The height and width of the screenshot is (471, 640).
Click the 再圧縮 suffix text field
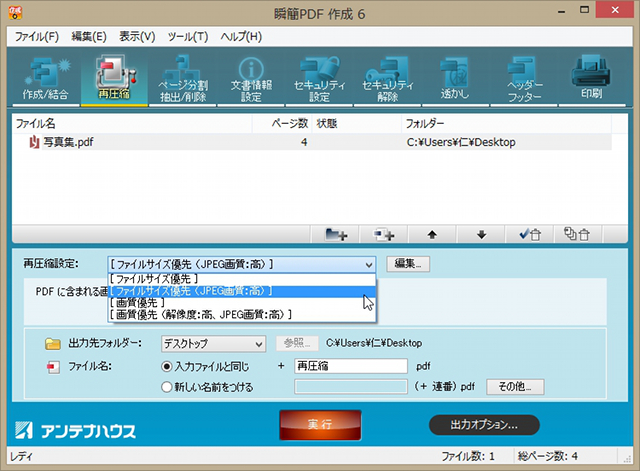click(x=351, y=366)
